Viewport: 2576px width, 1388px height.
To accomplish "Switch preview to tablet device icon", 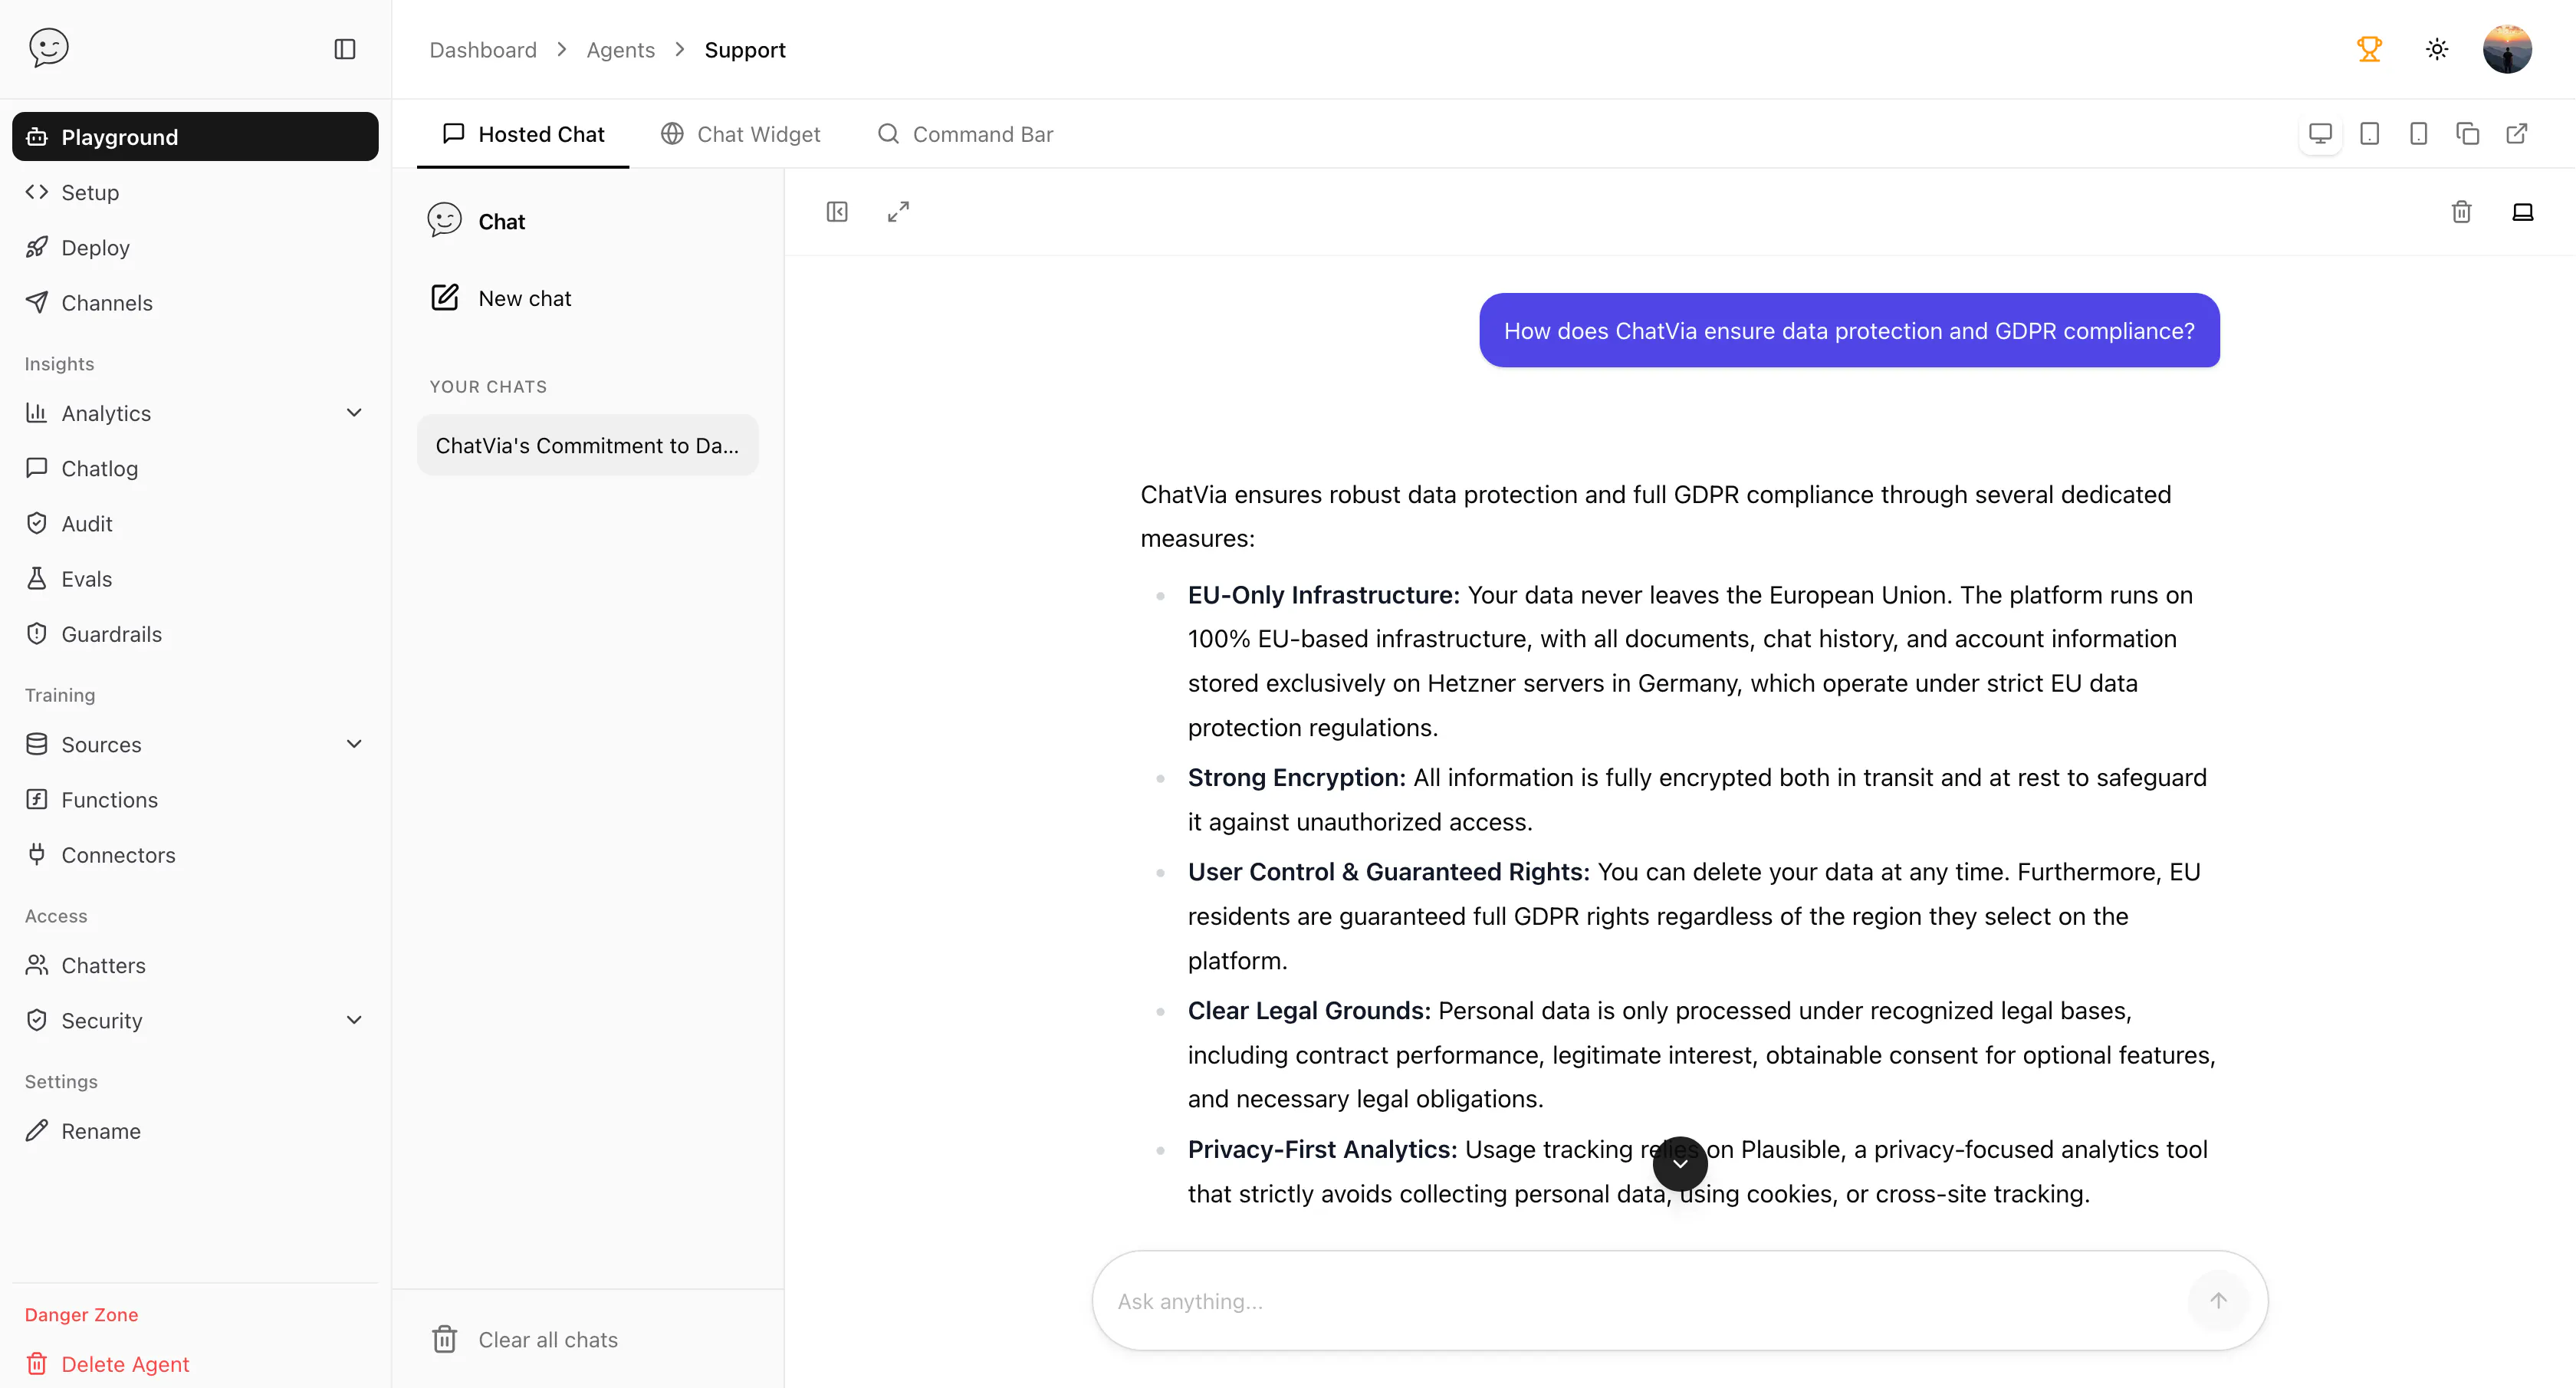I will click(2369, 133).
